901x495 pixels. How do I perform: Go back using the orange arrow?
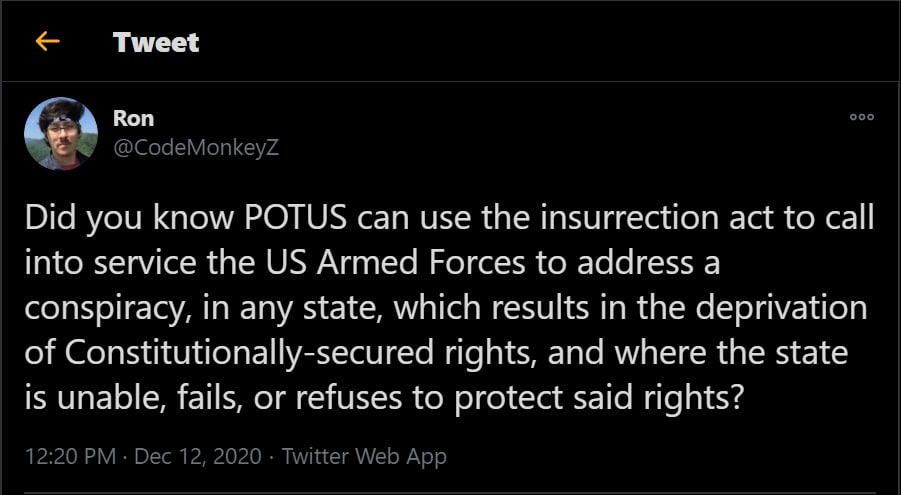(47, 42)
